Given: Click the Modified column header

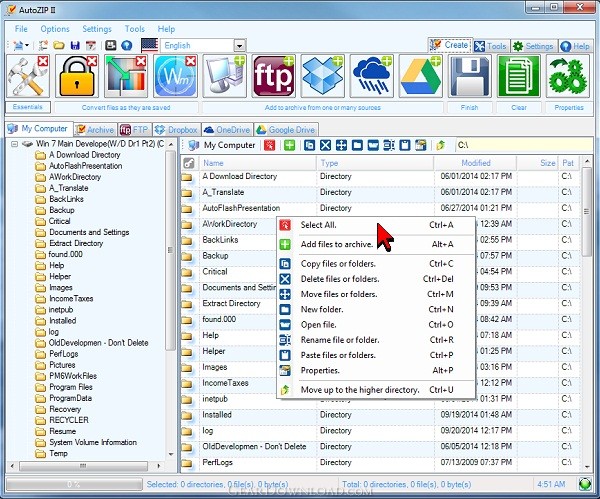Looking at the screenshot, I should tap(476, 163).
